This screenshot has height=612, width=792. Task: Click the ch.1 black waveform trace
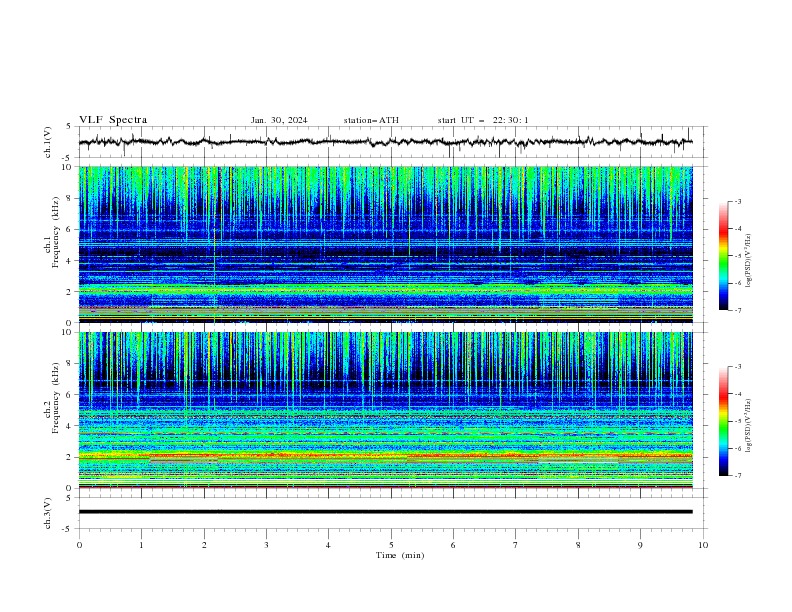[385, 142]
